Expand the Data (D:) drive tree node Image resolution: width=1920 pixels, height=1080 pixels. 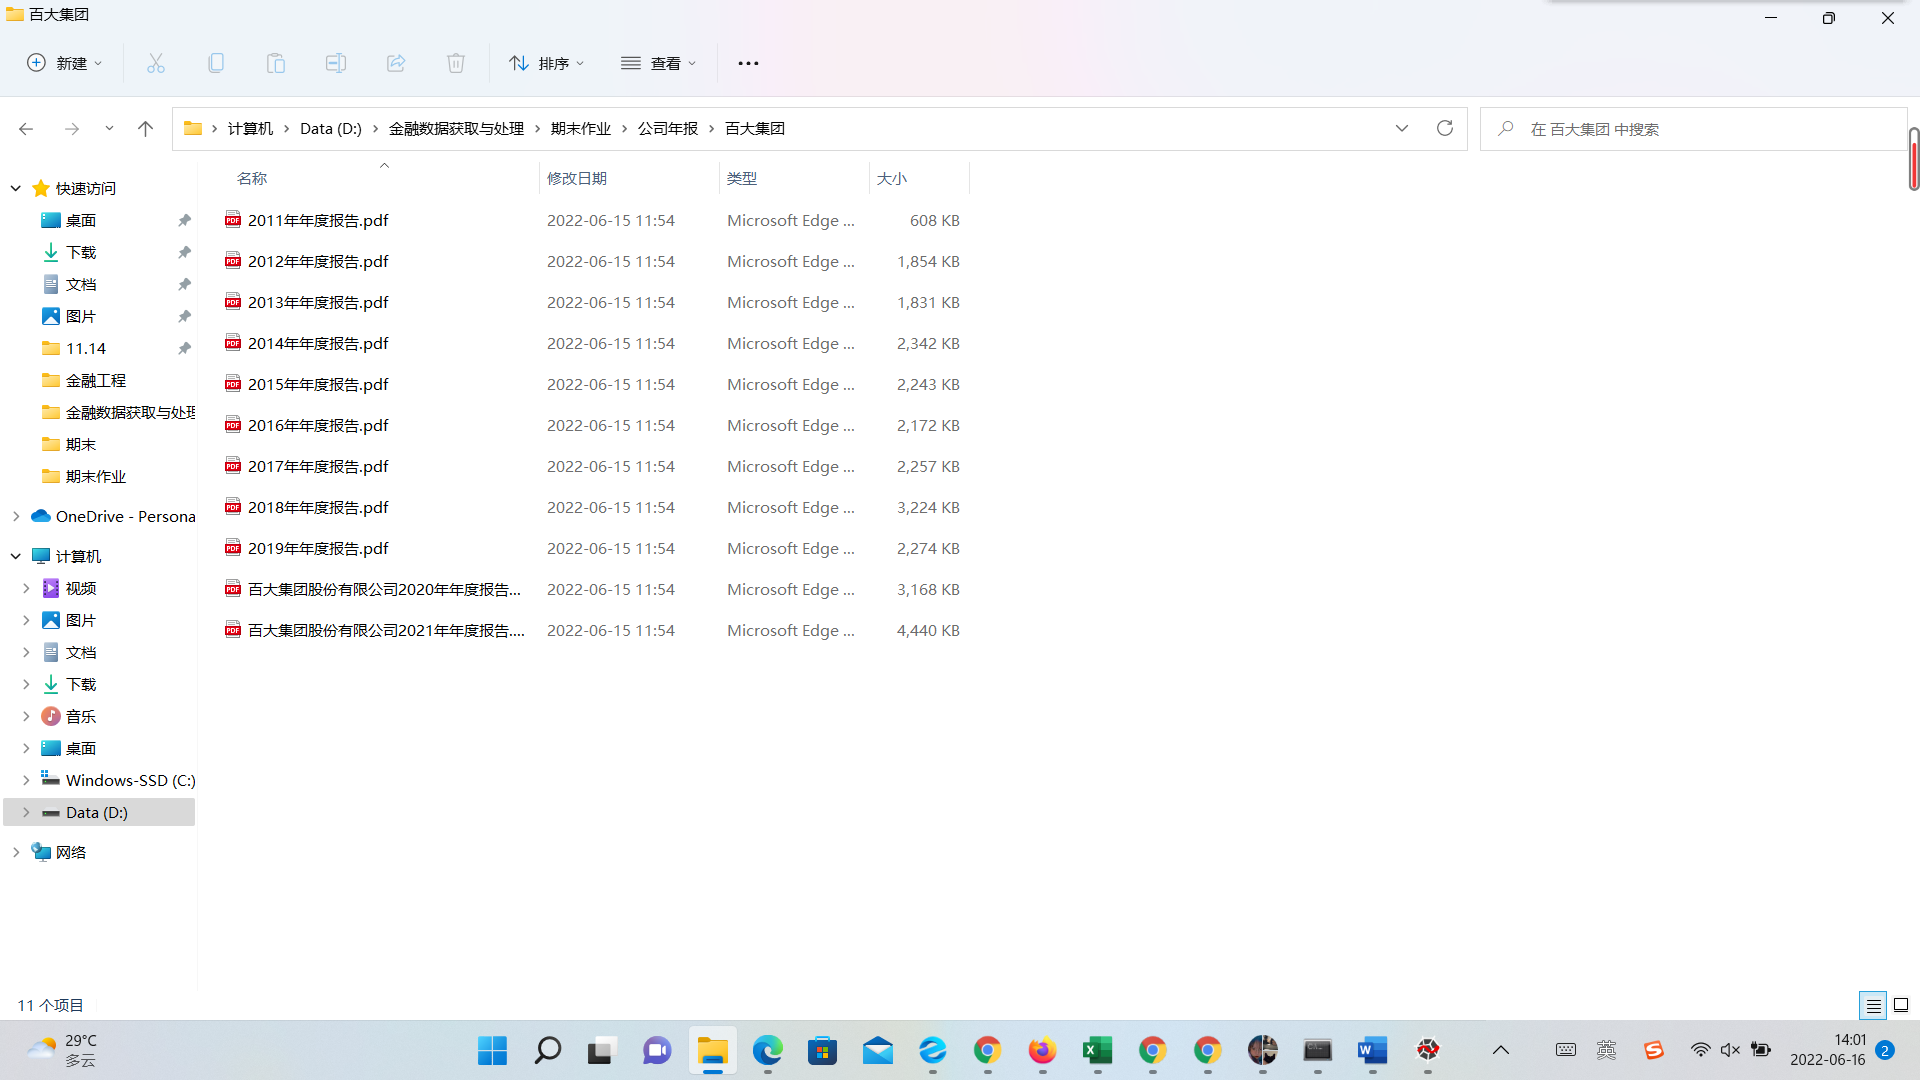tap(26, 812)
